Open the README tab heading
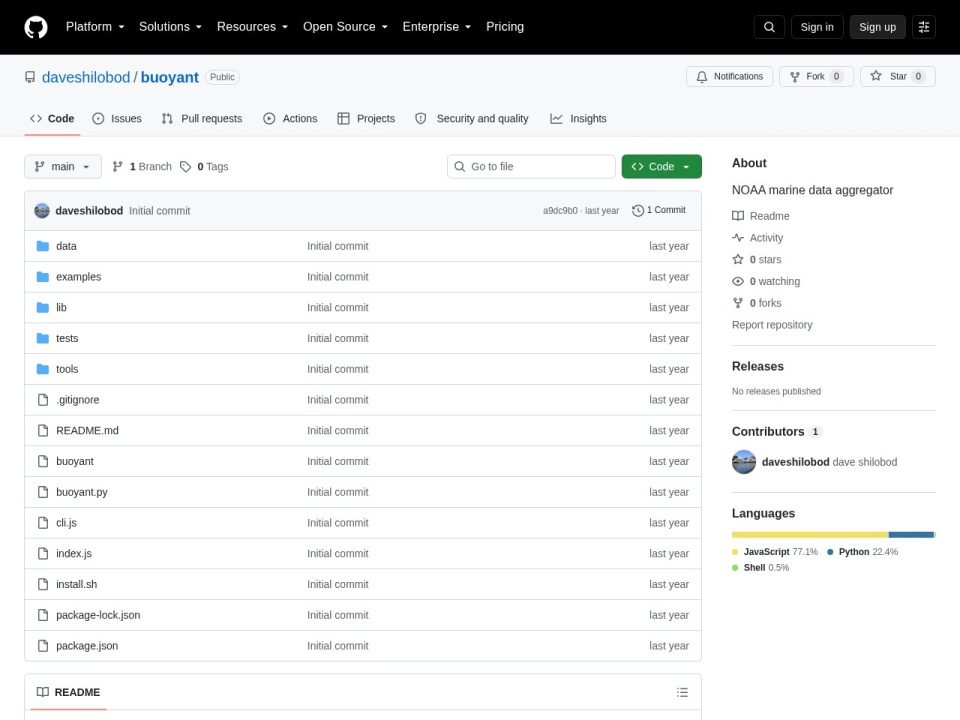 pos(69,692)
